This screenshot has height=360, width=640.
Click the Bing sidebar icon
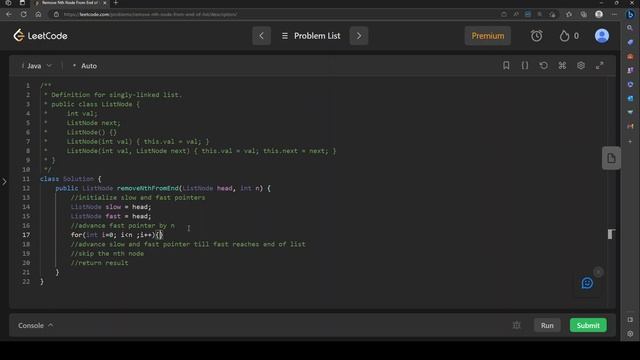630,14
